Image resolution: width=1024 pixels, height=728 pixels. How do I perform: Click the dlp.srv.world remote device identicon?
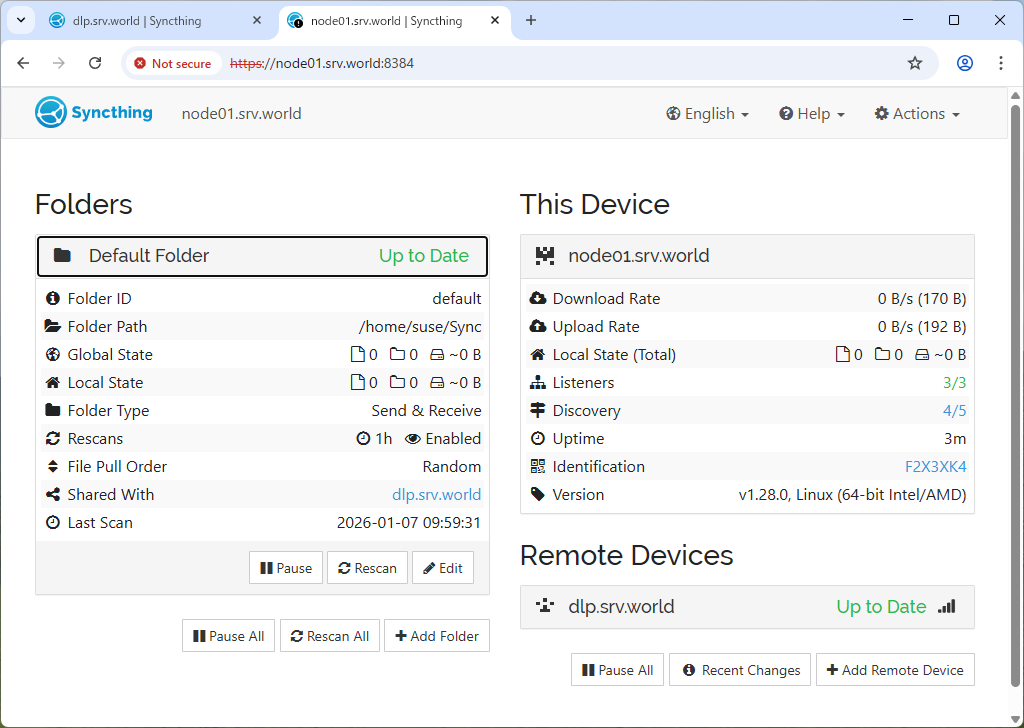coord(544,606)
